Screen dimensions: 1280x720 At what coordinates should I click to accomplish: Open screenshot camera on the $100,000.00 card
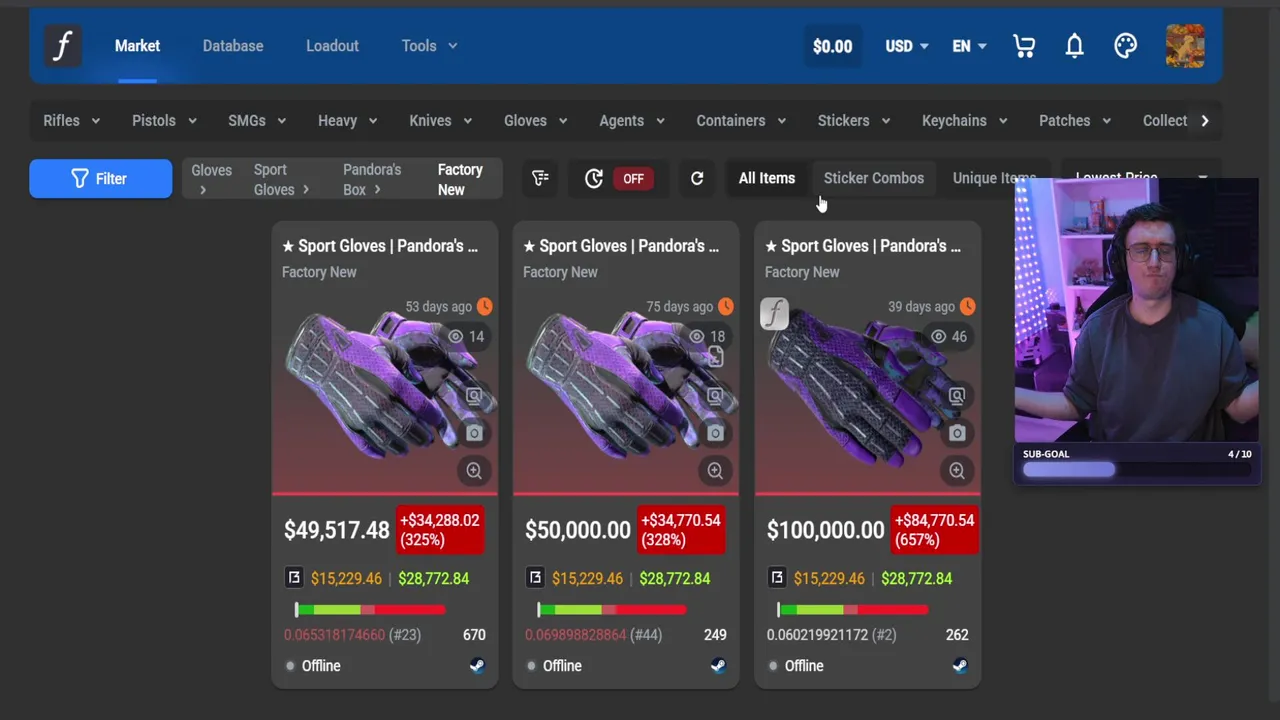(x=957, y=433)
